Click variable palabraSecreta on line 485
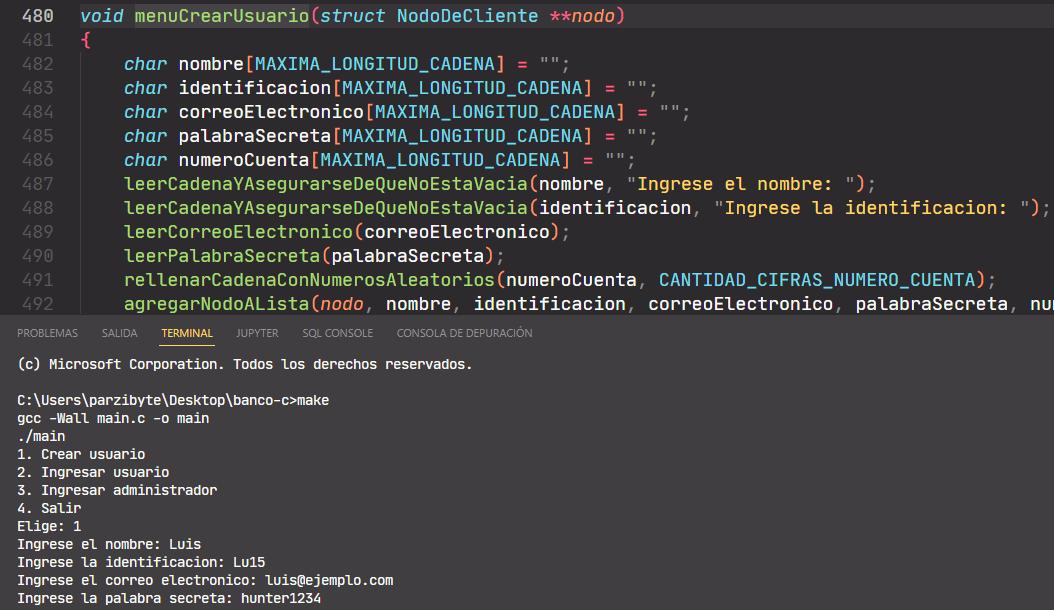The height and width of the screenshot is (610, 1054). [x=255, y=136]
